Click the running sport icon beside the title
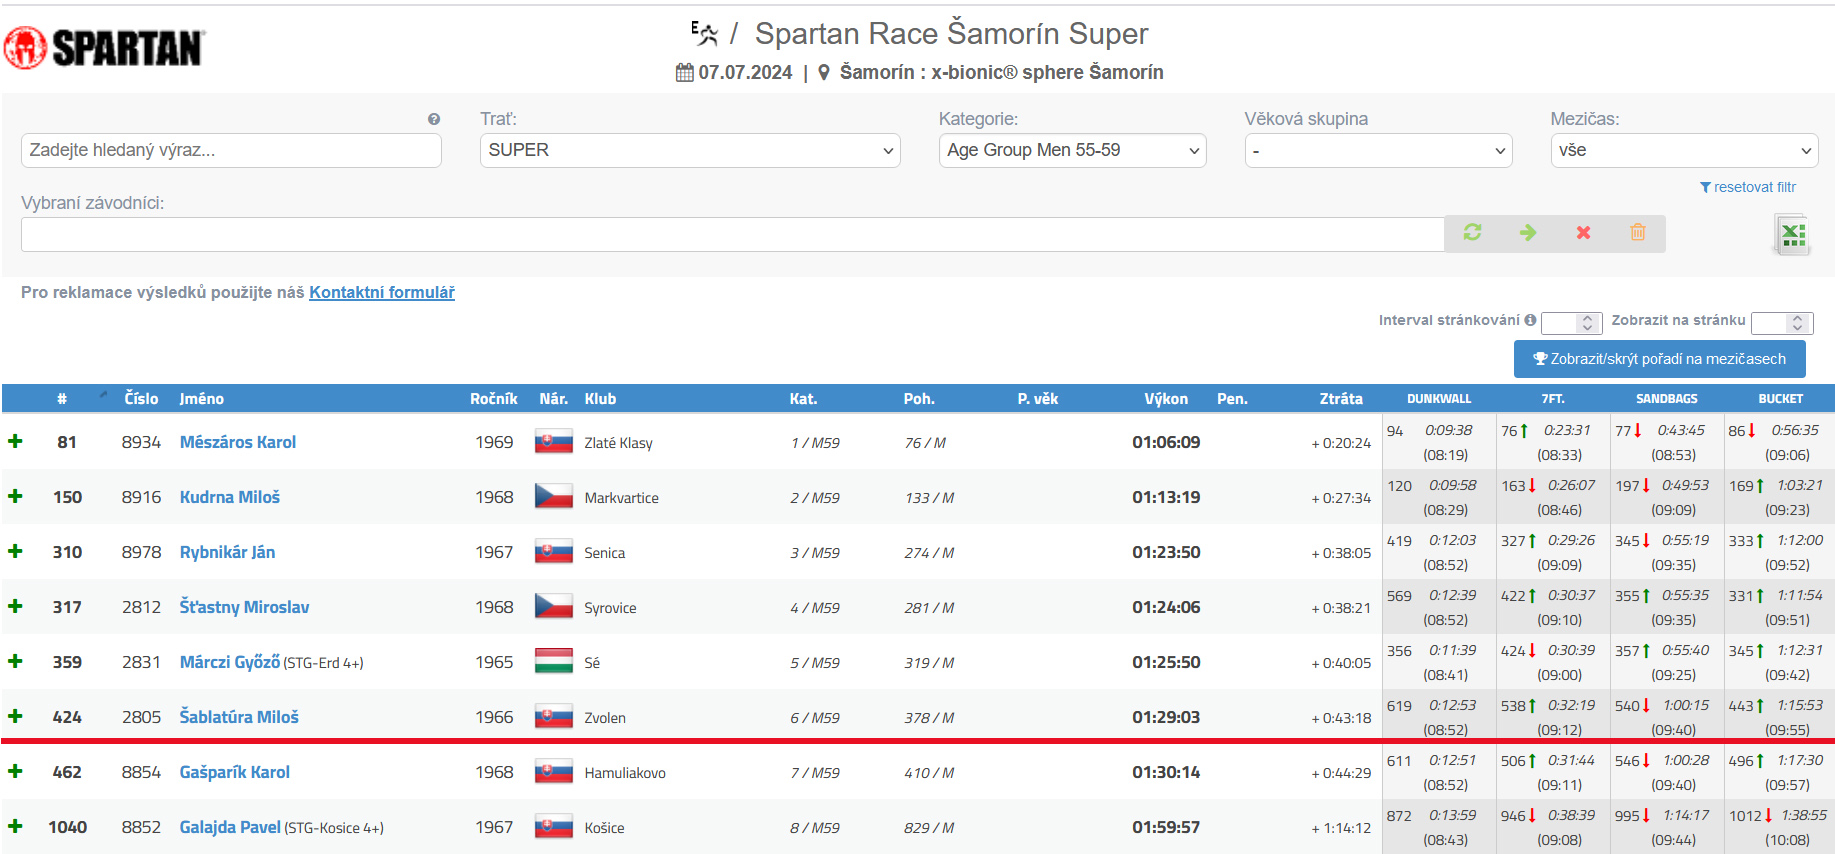Viewport: 1835px width, 854px height. coord(705,33)
